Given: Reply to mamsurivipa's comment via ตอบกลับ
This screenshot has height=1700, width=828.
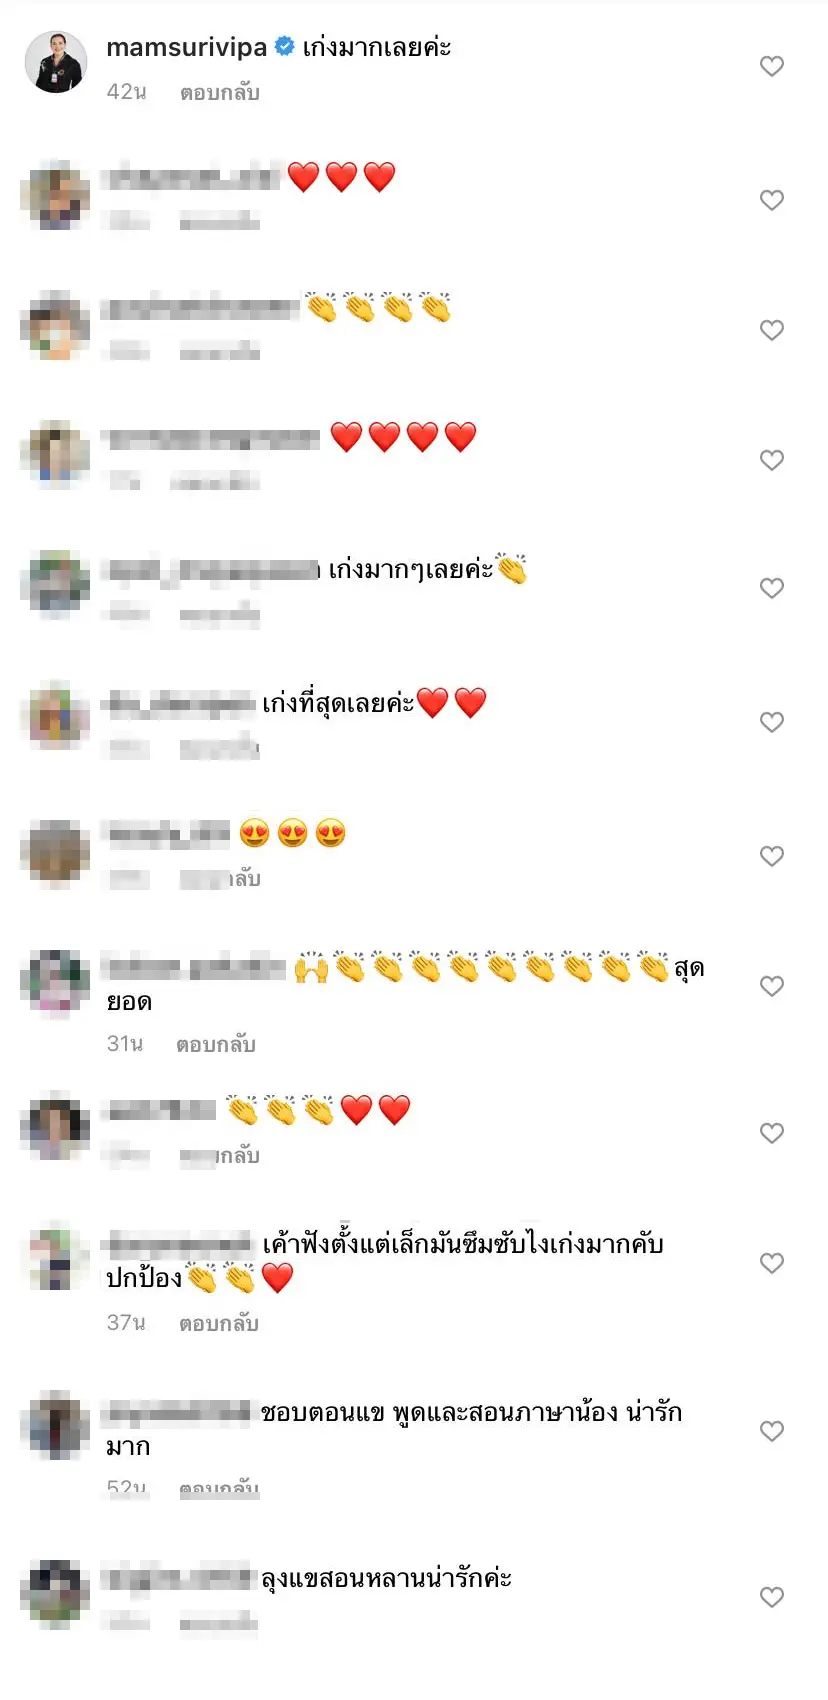Looking at the screenshot, I should coord(219,92).
